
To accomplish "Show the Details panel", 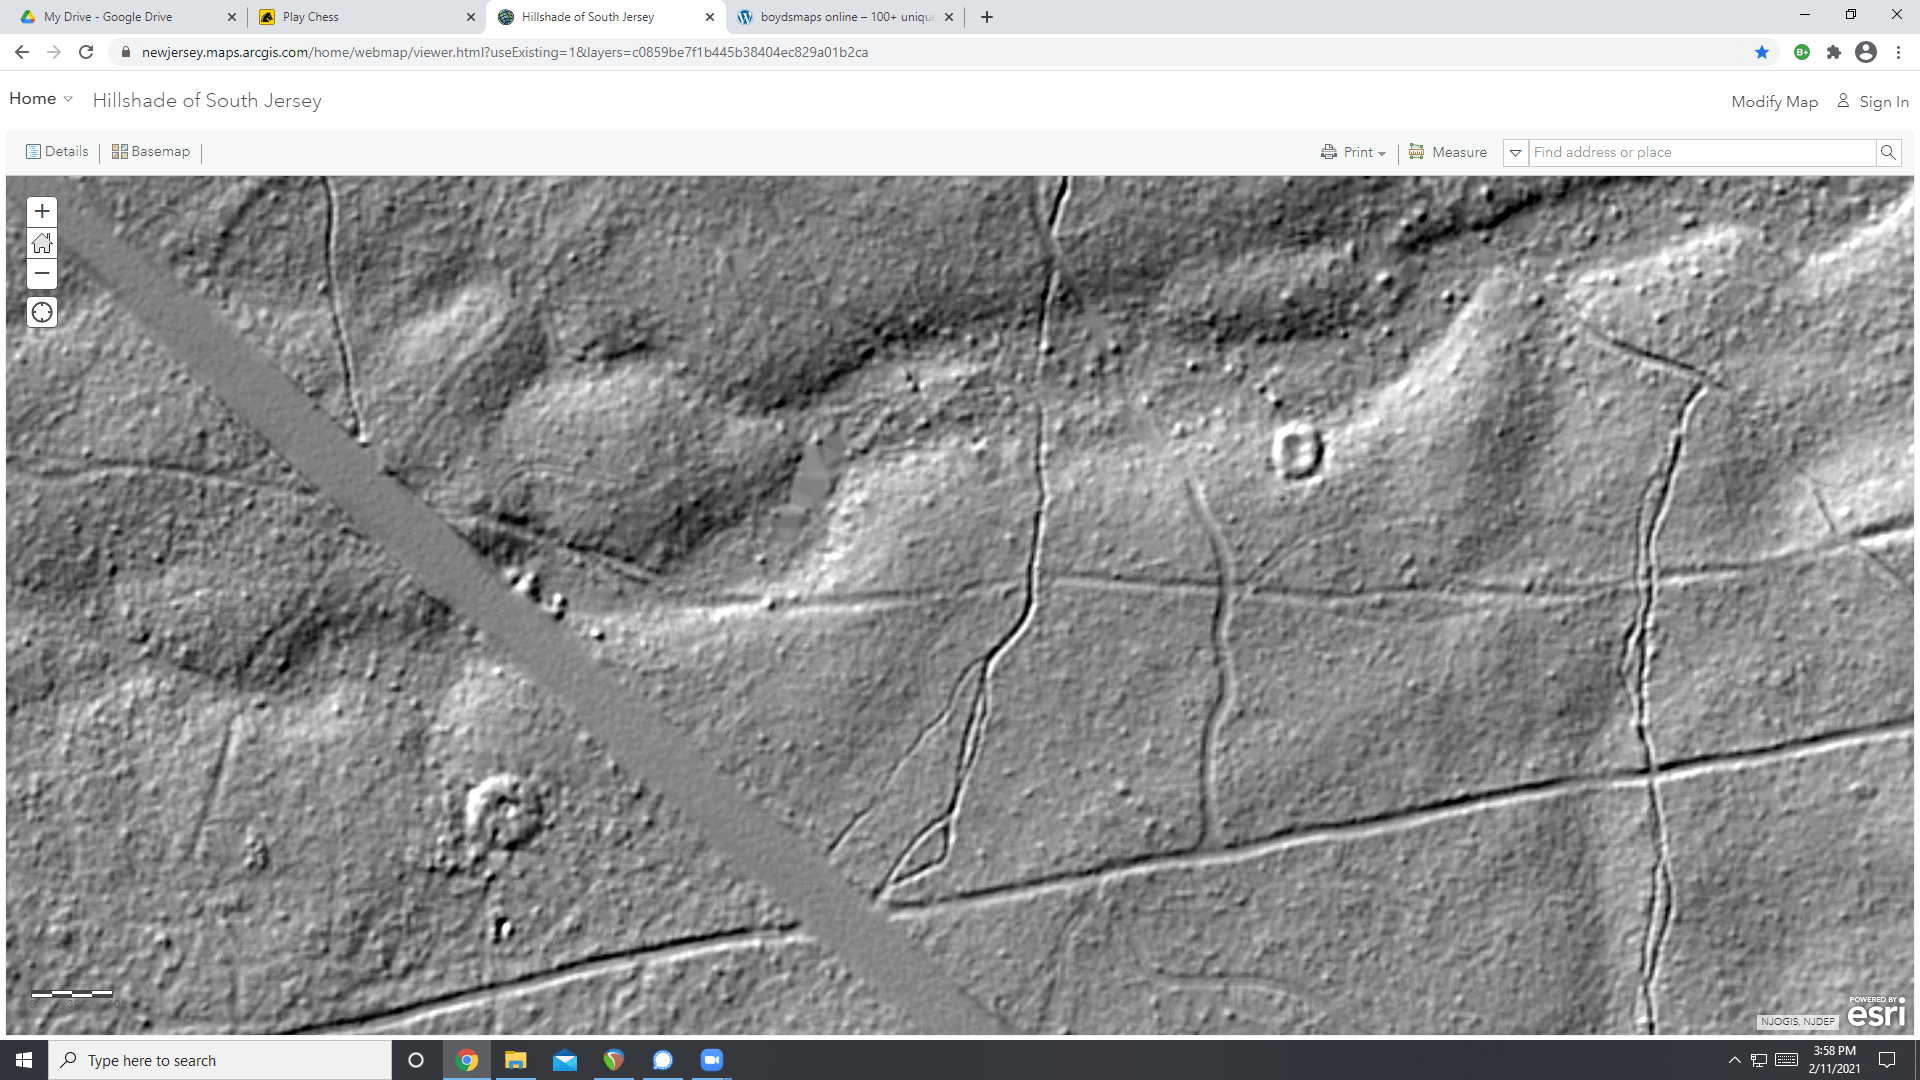I will coord(57,151).
